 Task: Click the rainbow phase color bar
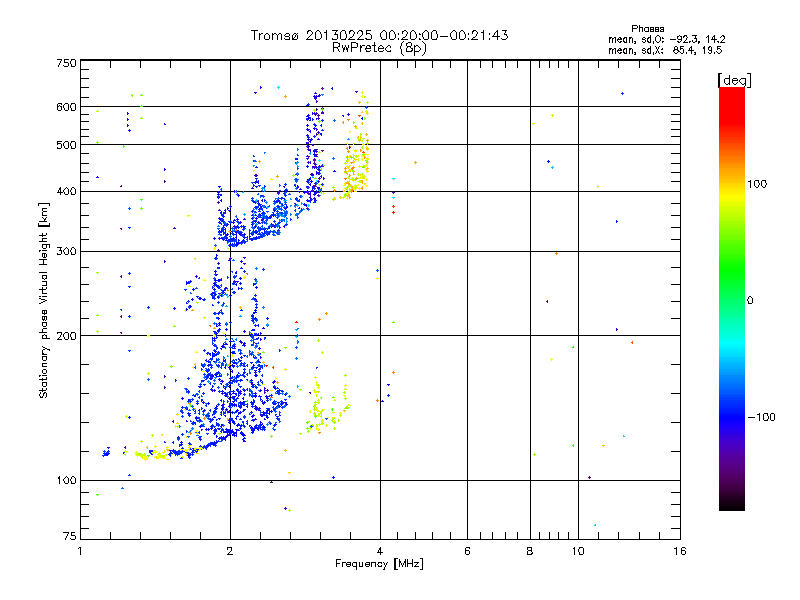(732, 298)
